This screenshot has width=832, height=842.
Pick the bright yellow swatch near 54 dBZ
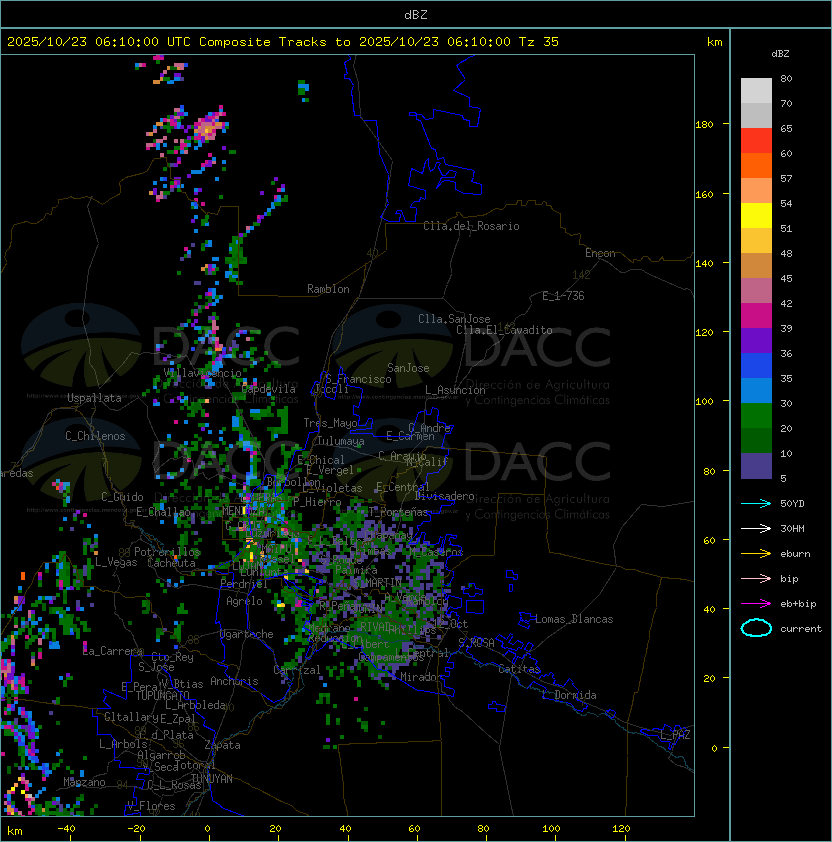[x=756, y=216]
